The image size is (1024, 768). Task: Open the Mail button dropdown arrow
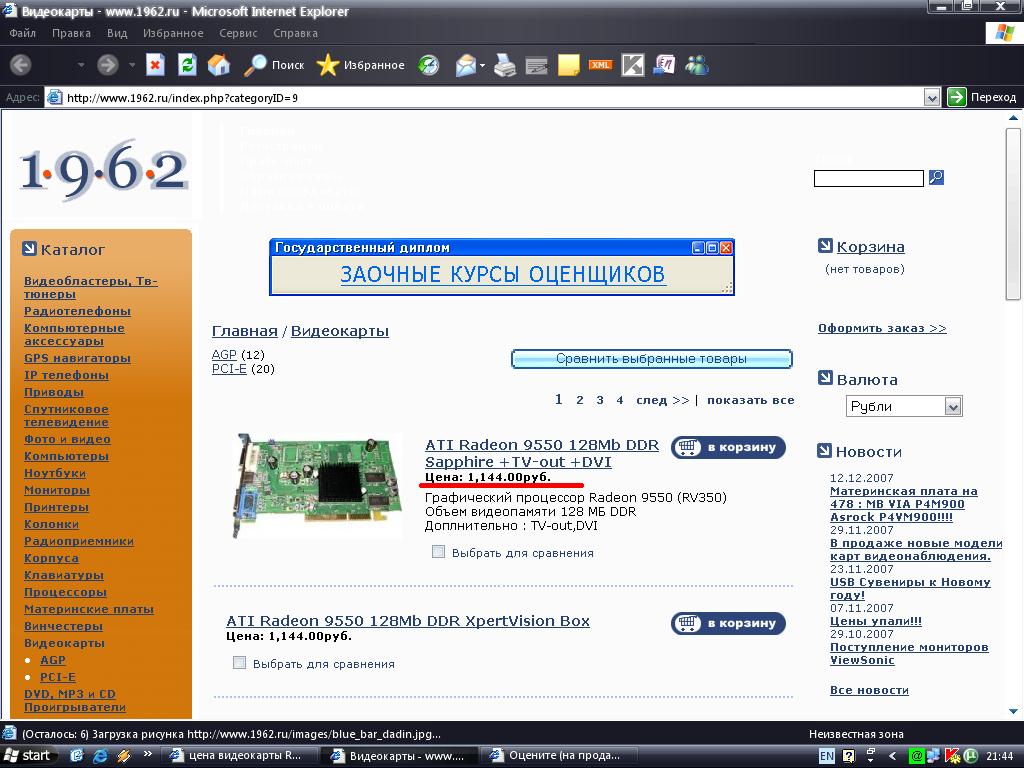482,65
